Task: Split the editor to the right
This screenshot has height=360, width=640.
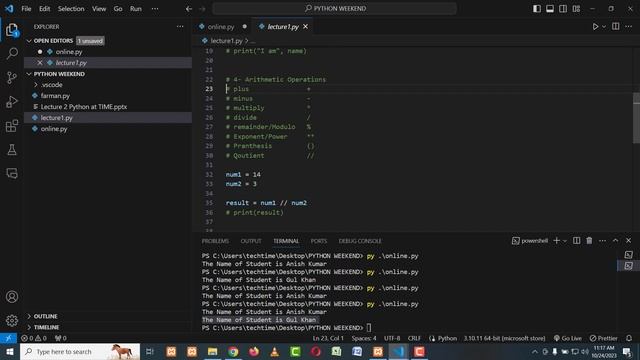Action: tap(616, 27)
